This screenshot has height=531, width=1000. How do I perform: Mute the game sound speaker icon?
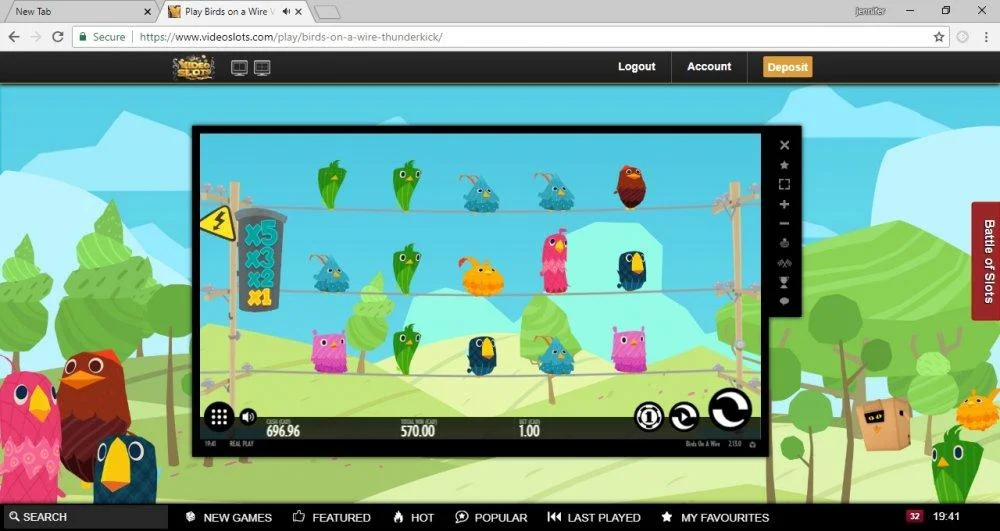248,417
